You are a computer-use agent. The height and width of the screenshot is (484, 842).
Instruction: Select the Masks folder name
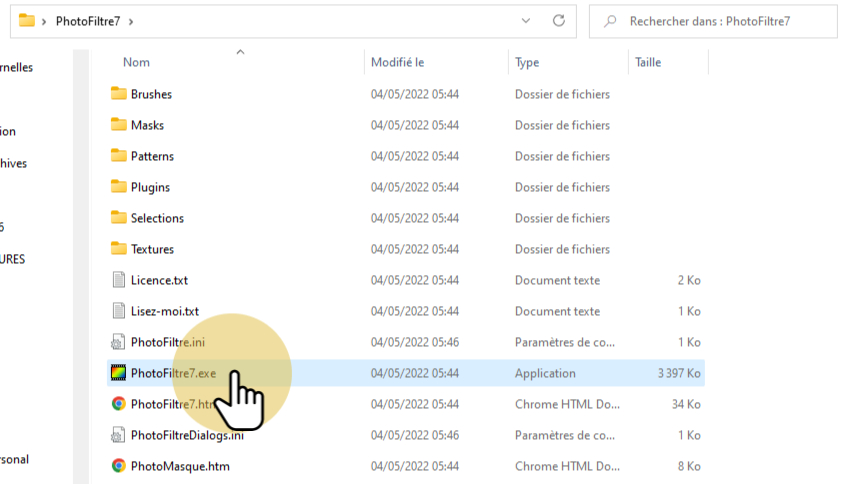(x=147, y=125)
